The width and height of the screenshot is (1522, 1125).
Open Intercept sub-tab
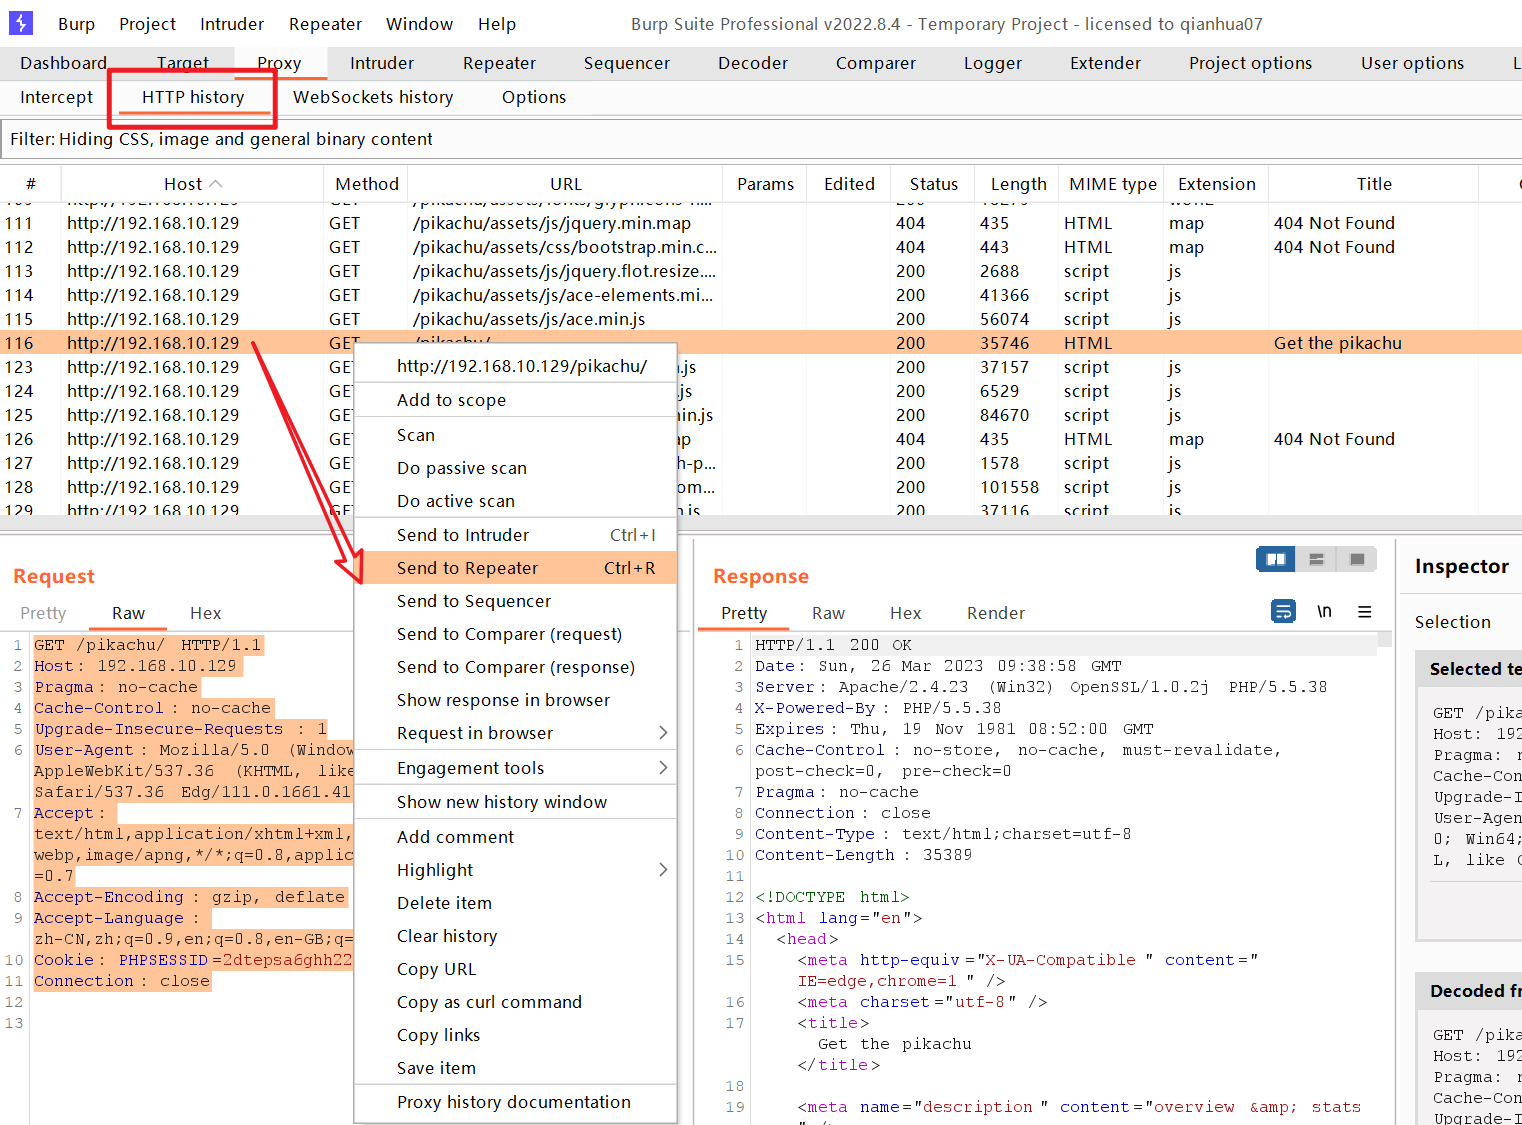pos(56,97)
